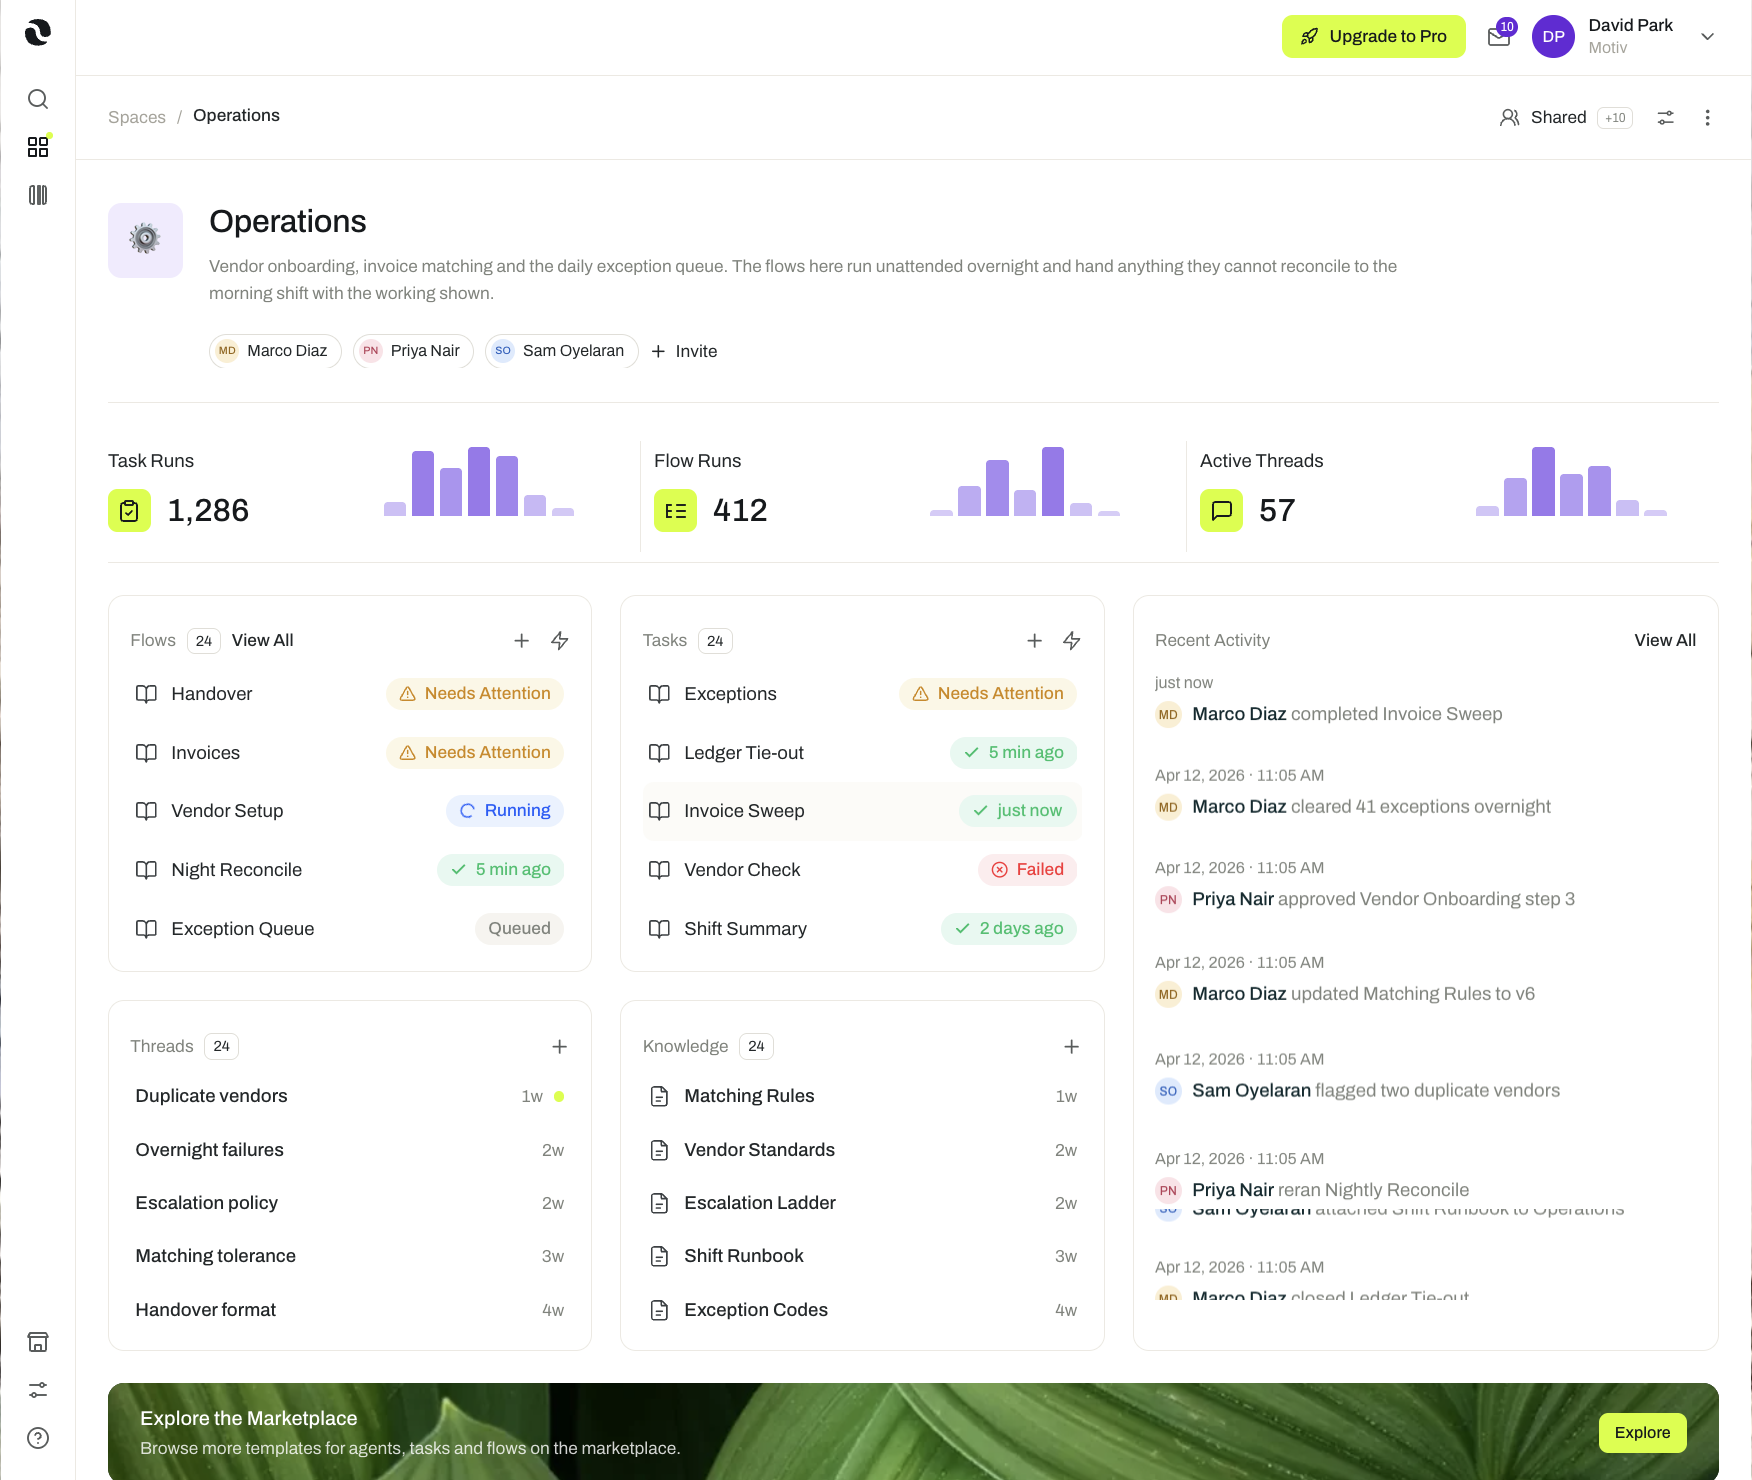Image resolution: width=1752 pixels, height=1480 pixels.
Task: Click the Motiv logo in sidebar
Action: coord(38,33)
